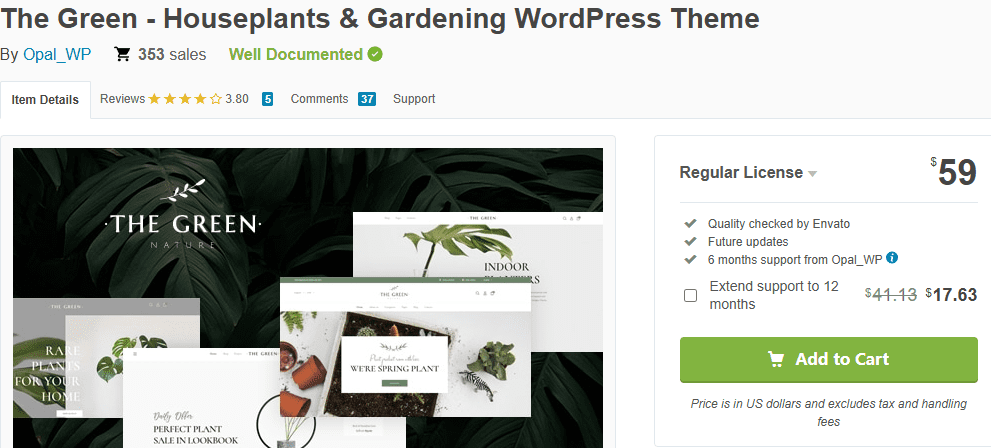The height and width of the screenshot is (448, 991).
Task: Click the 3.80 rating value
Action: coord(237,99)
